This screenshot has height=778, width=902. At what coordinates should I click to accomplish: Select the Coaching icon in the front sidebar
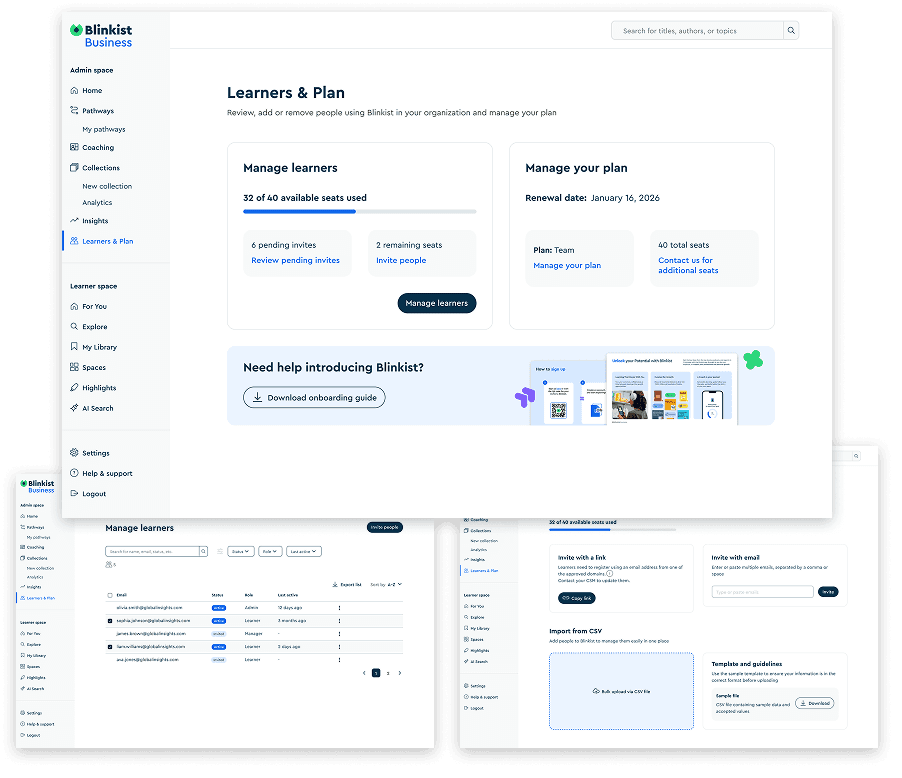74,147
